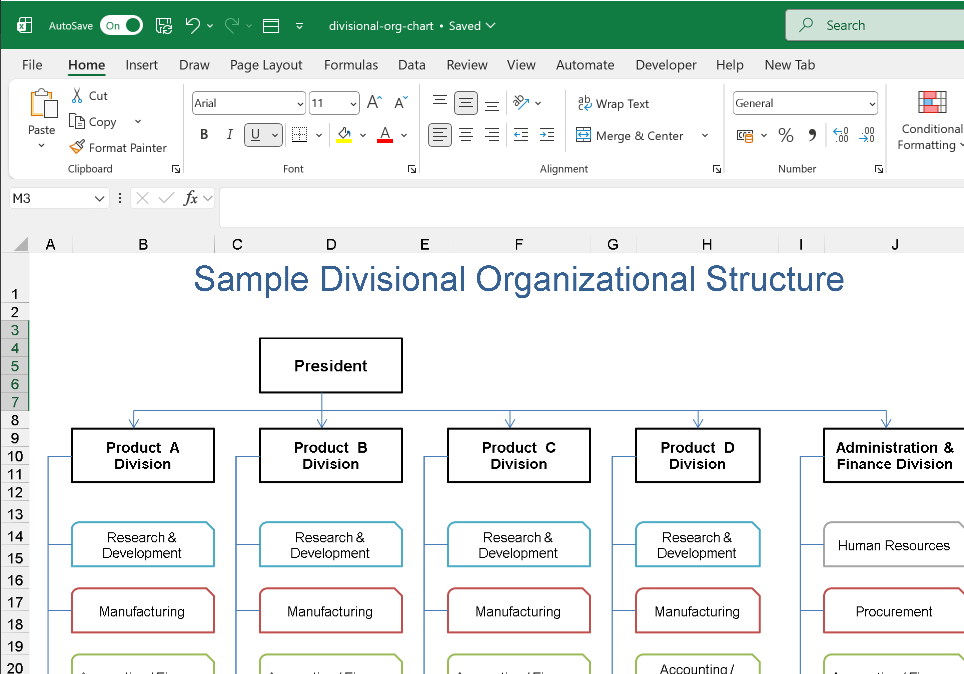Toggle off AutoSave switch
964x674 pixels.
tap(120, 25)
